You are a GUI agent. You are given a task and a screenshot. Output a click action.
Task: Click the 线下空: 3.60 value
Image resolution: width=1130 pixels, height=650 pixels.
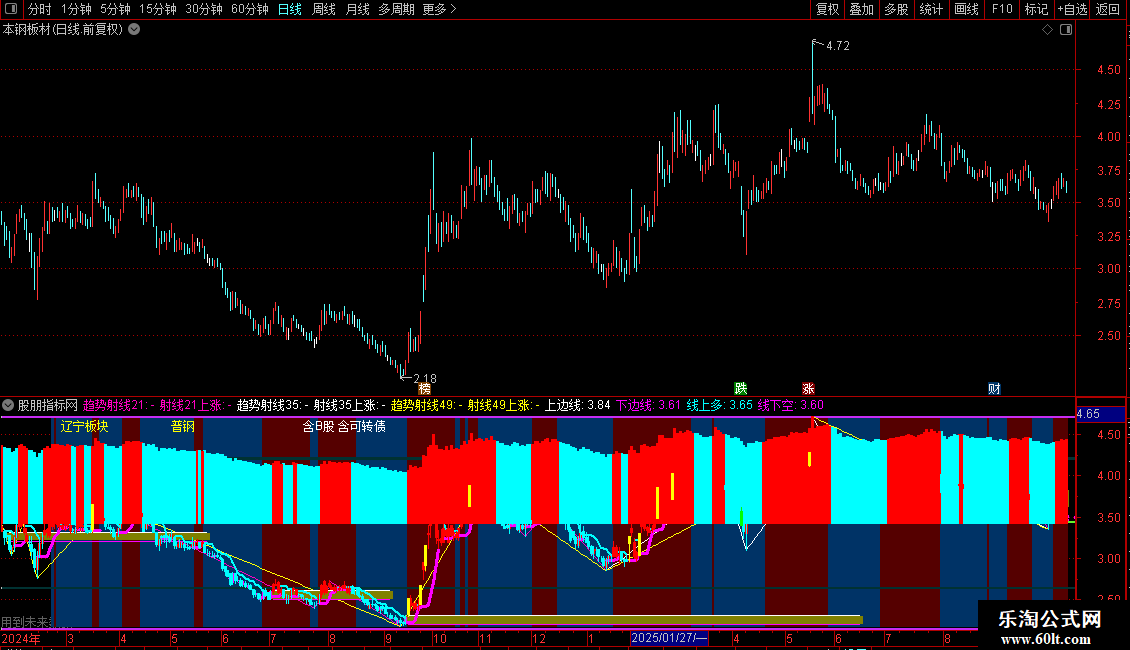(x=791, y=406)
